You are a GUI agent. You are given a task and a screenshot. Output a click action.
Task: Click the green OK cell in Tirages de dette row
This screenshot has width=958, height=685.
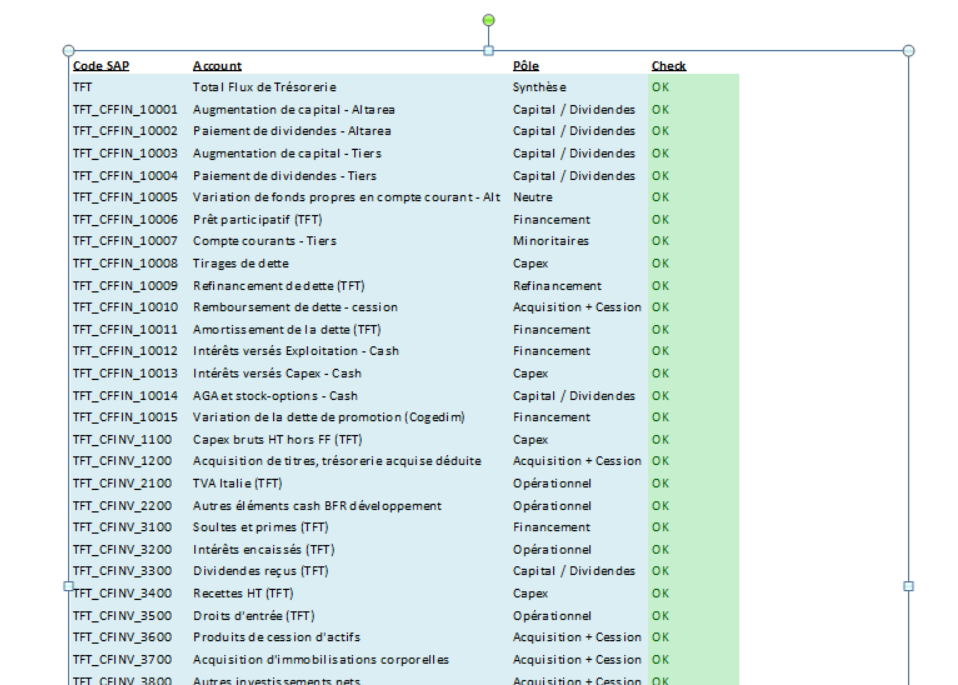661,263
